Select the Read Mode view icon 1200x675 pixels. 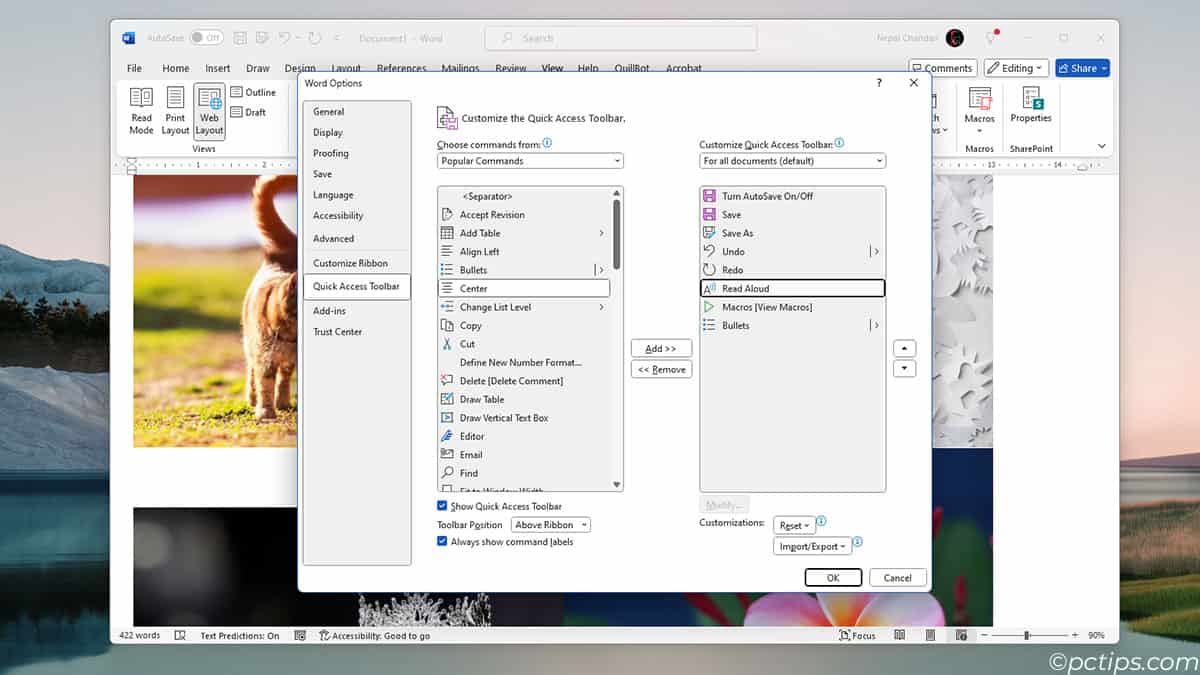coord(141,110)
